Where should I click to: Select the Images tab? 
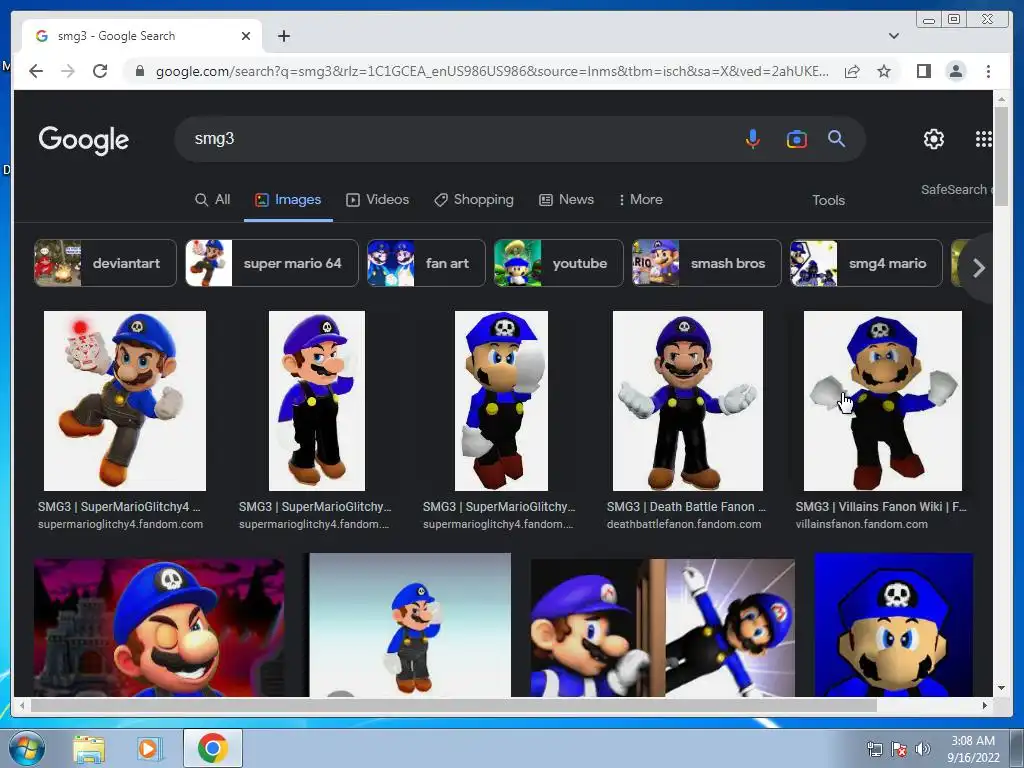[288, 200]
